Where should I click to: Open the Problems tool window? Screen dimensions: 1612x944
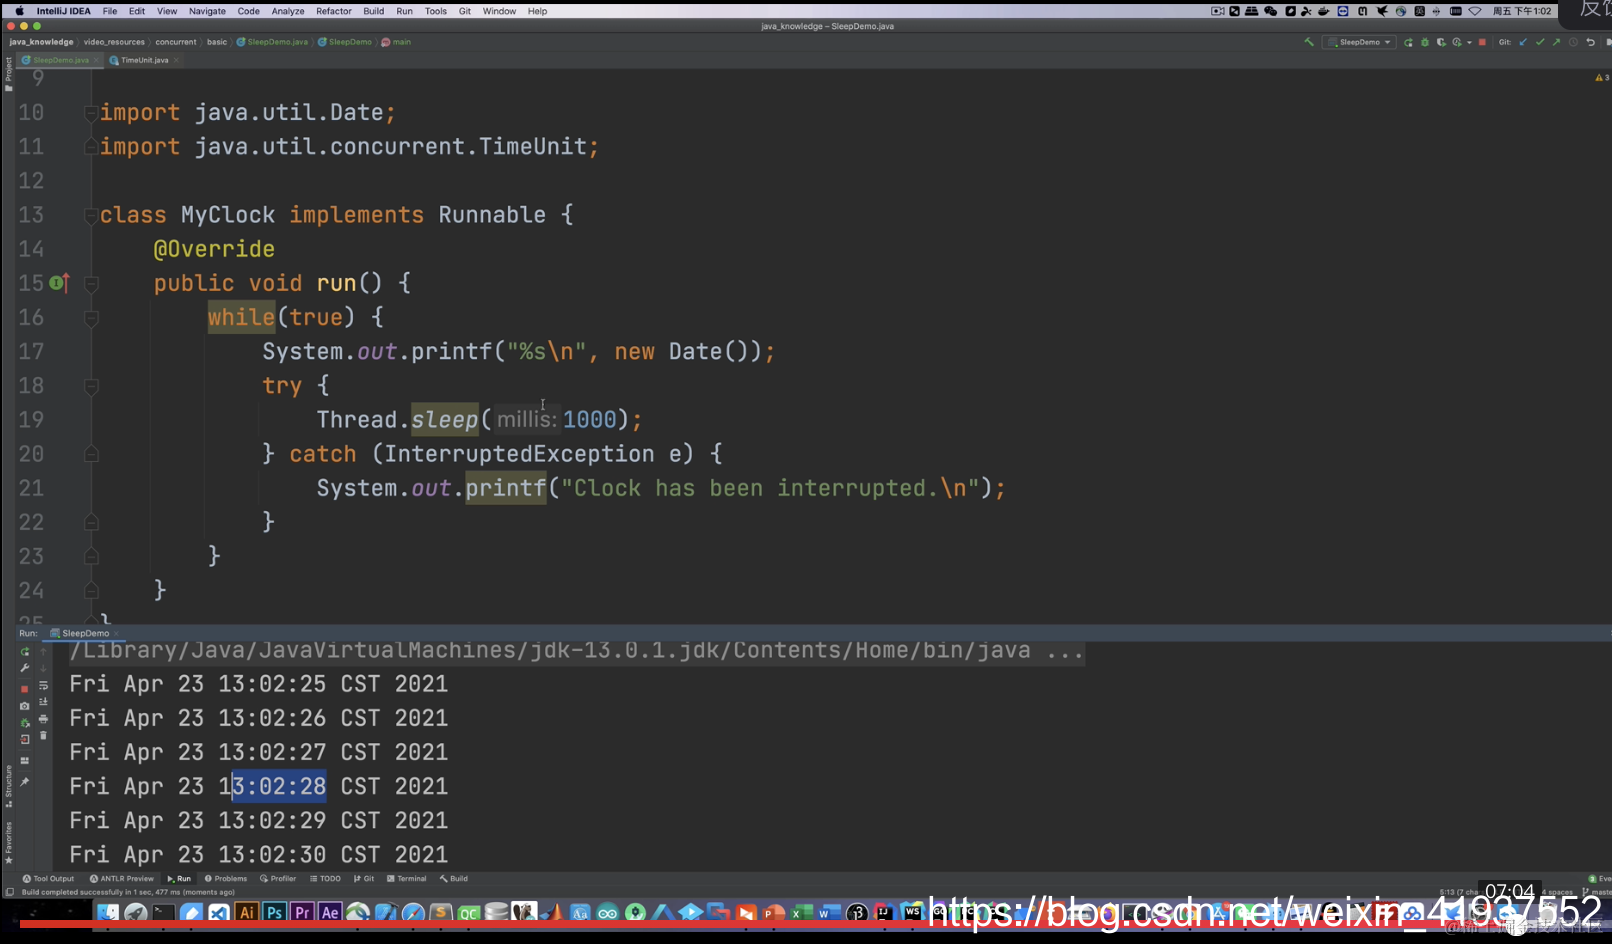[226, 879]
